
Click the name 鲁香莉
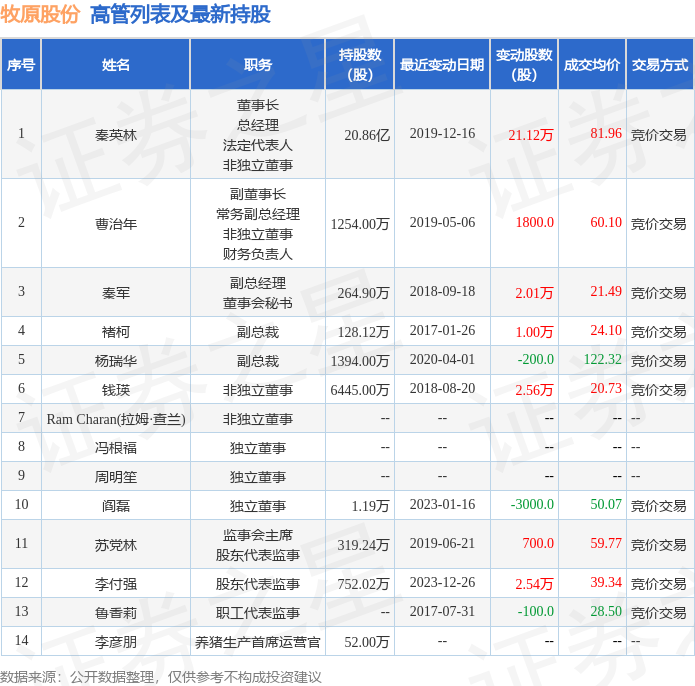tap(116, 613)
